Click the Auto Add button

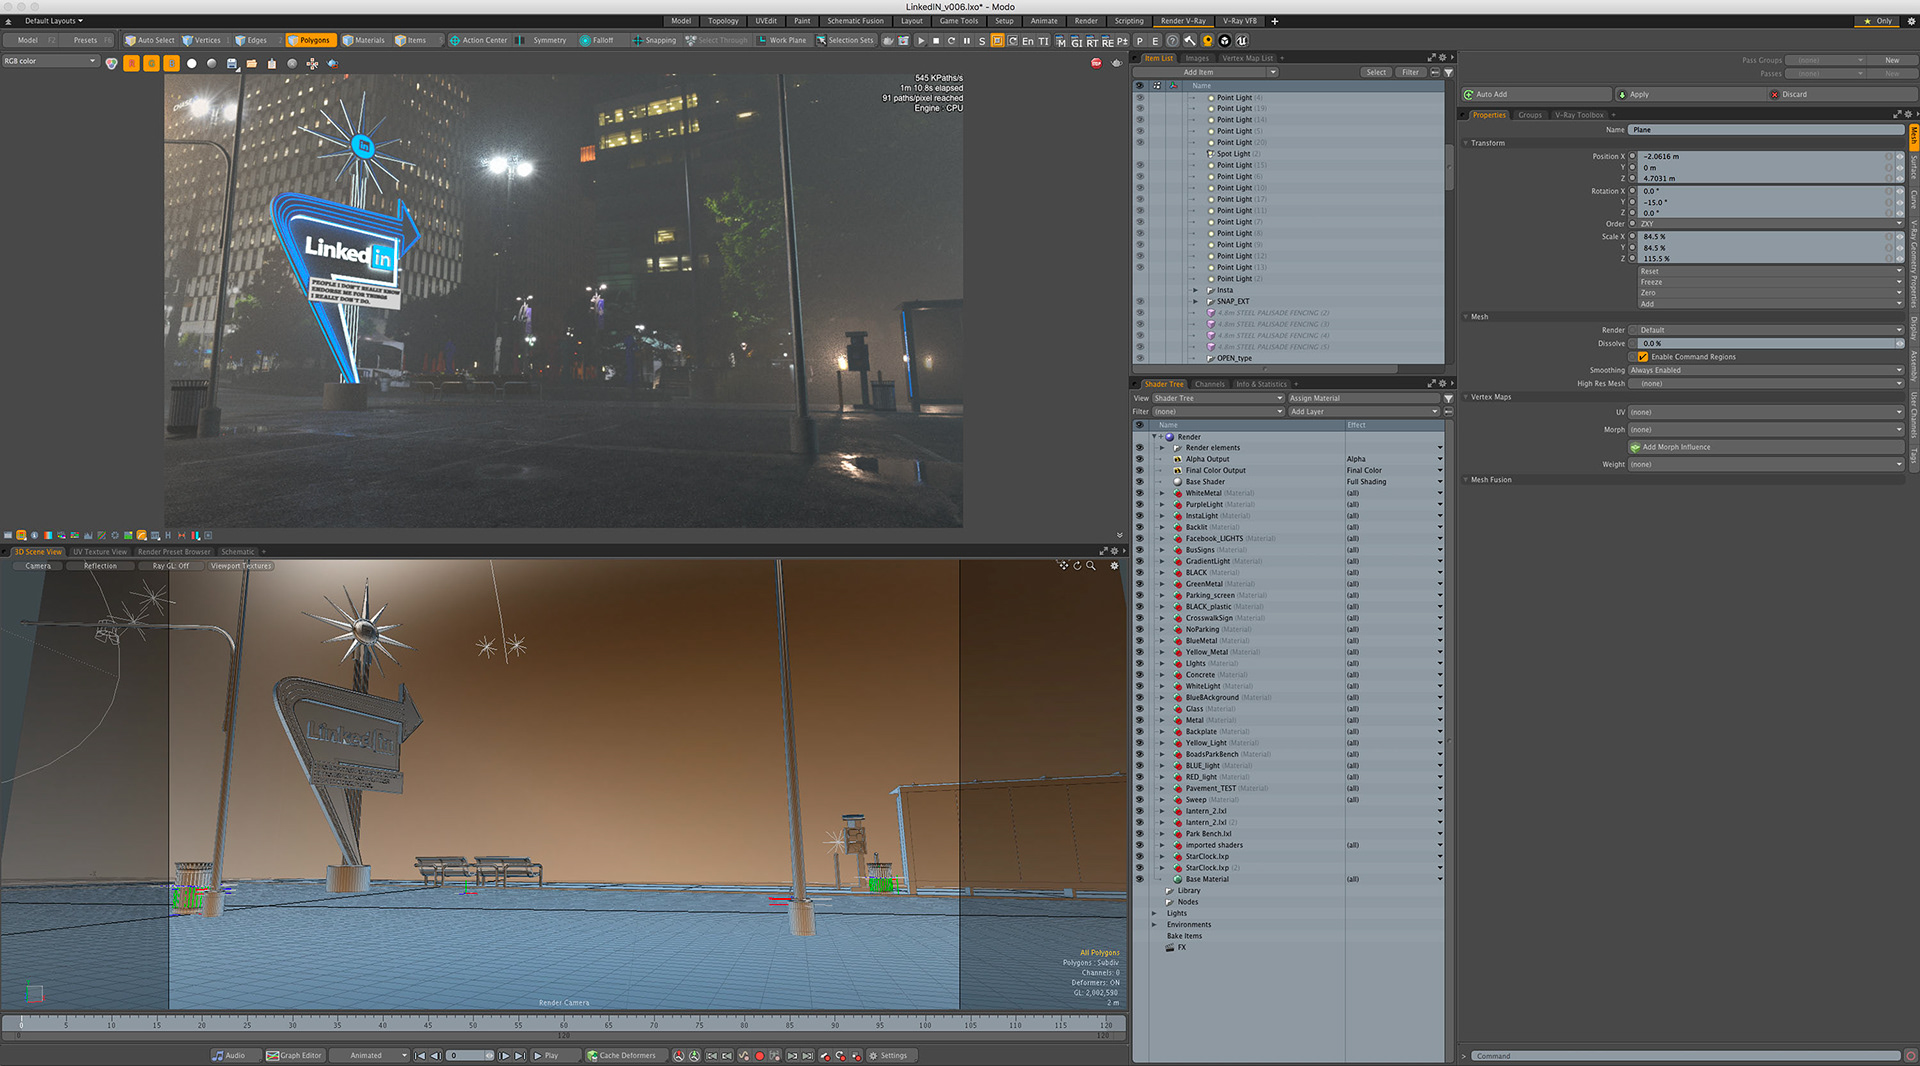pyautogui.click(x=1536, y=94)
